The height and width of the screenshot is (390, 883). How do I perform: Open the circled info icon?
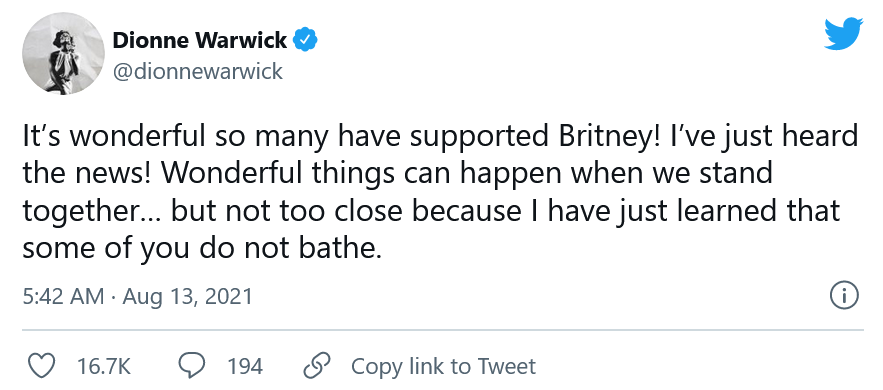click(x=844, y=295)
